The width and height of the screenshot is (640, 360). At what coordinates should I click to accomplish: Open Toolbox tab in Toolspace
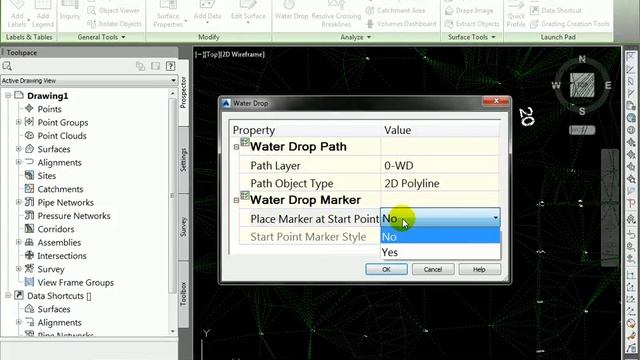tap(183, 294)
